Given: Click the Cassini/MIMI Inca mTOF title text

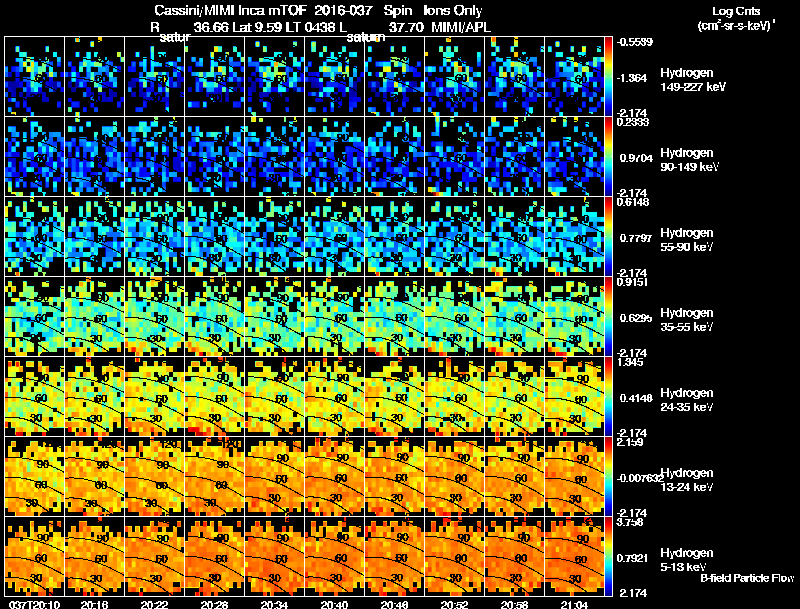Looking at the screenshot, I should (x=230, y=11).
